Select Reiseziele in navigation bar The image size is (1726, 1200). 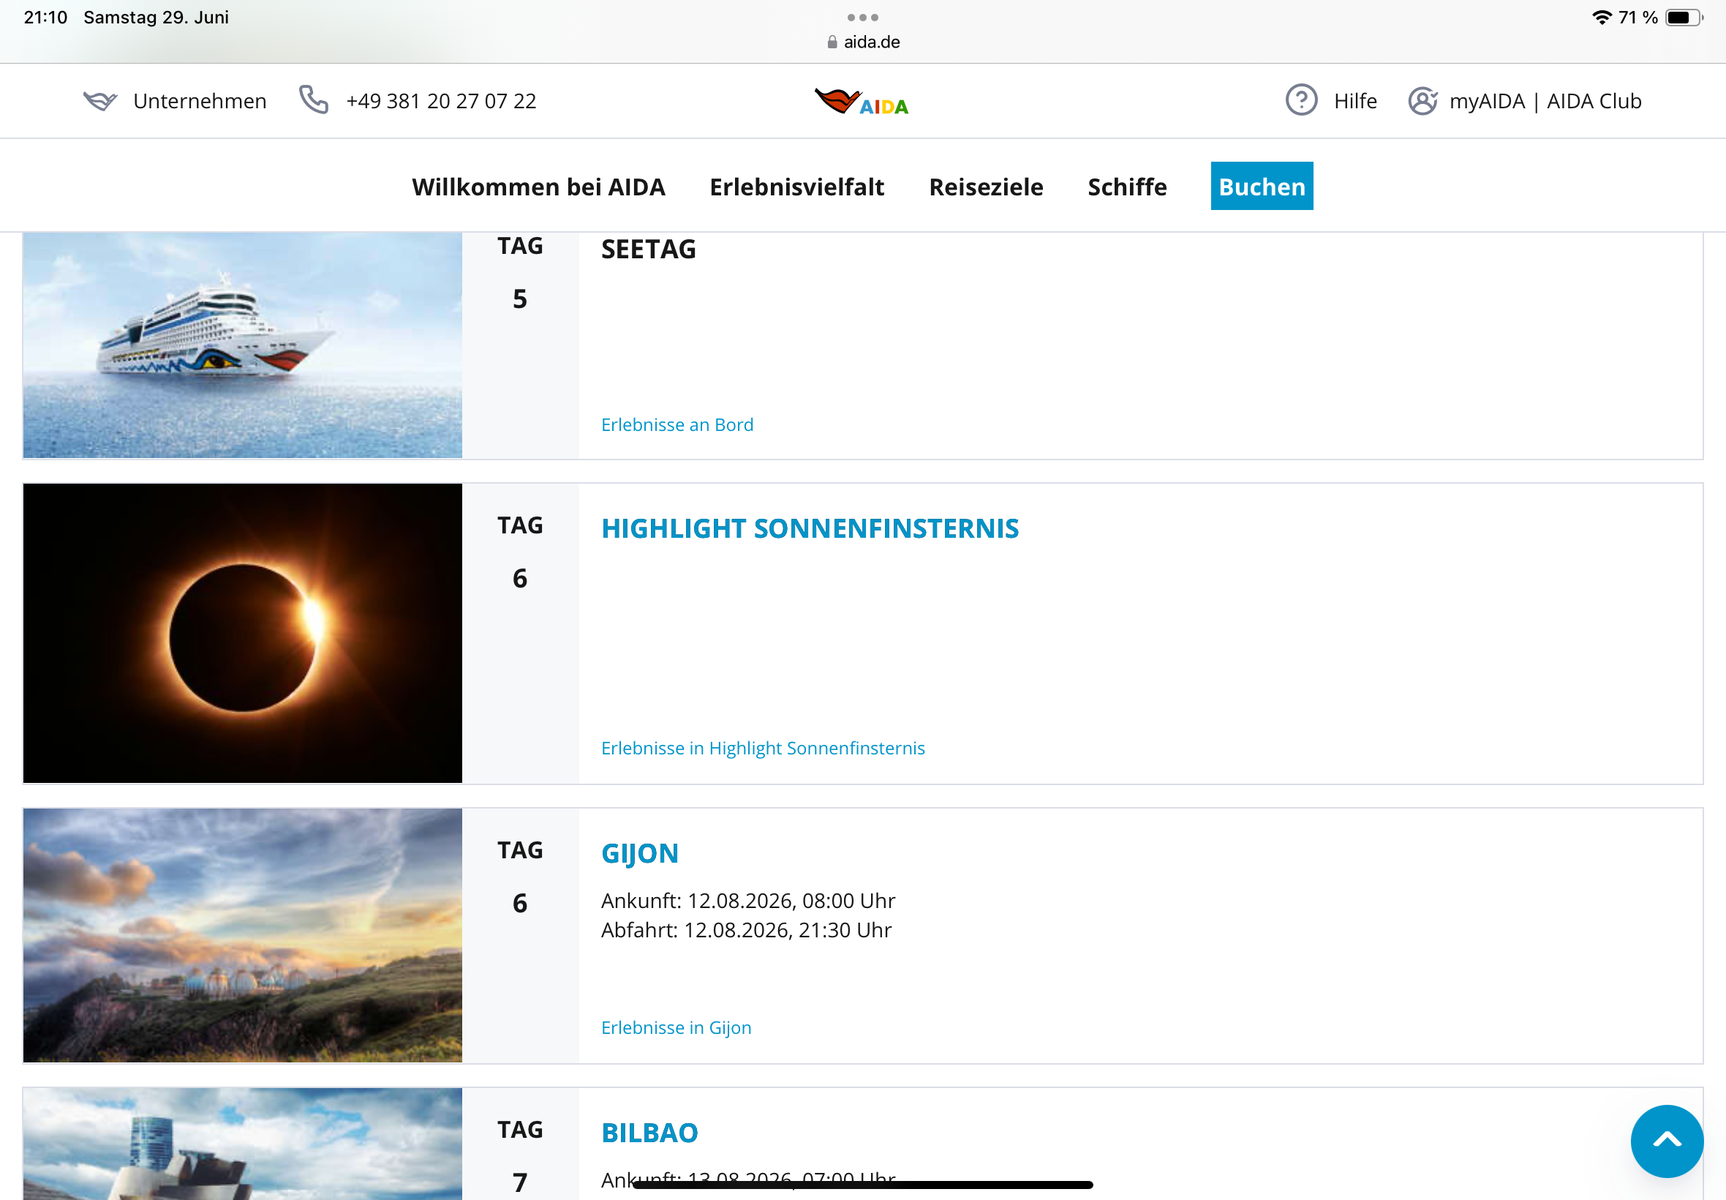click(986, 187)
